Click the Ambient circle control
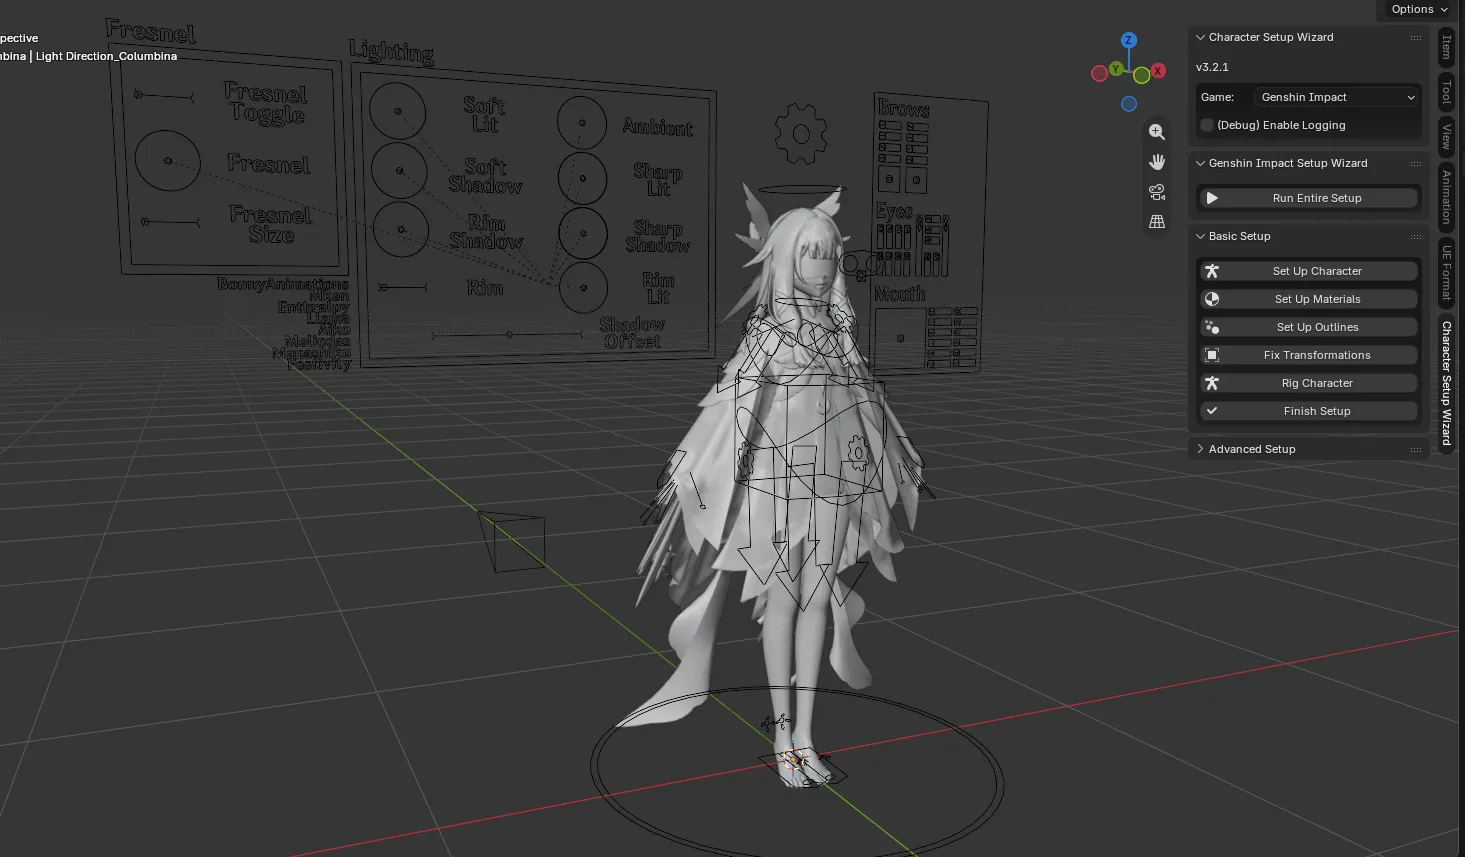 [x=582, y=123]
